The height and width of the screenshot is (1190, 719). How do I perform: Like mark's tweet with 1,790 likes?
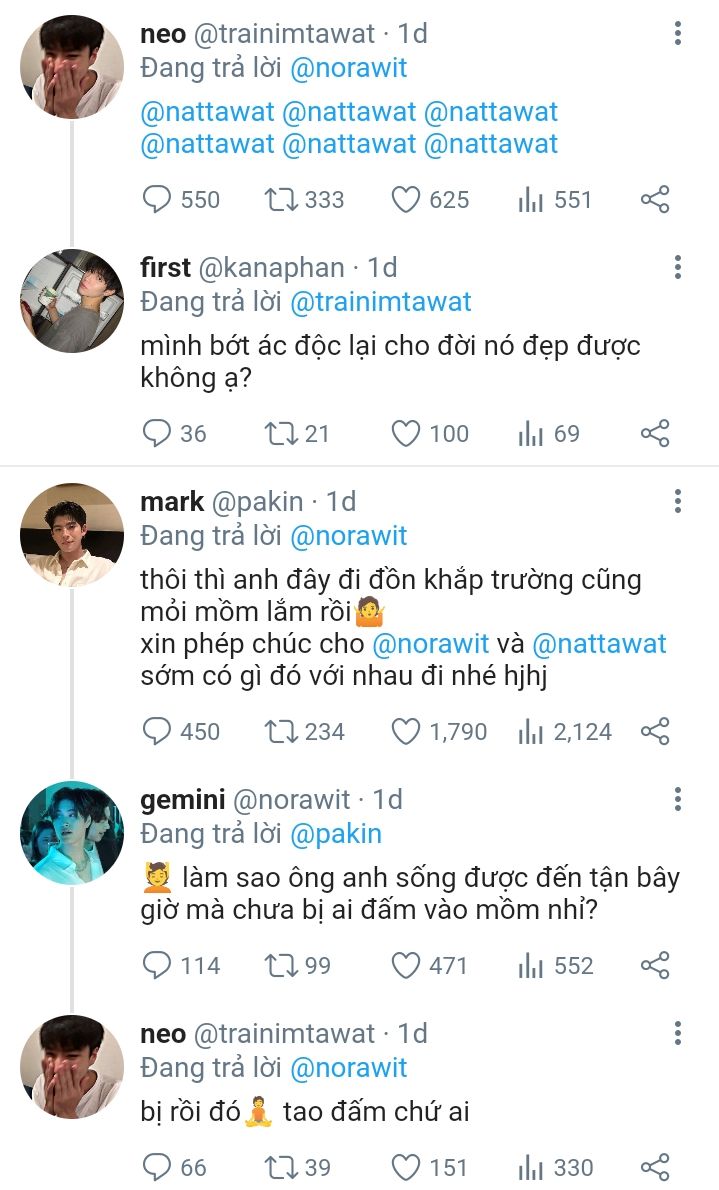pos(405,732)
